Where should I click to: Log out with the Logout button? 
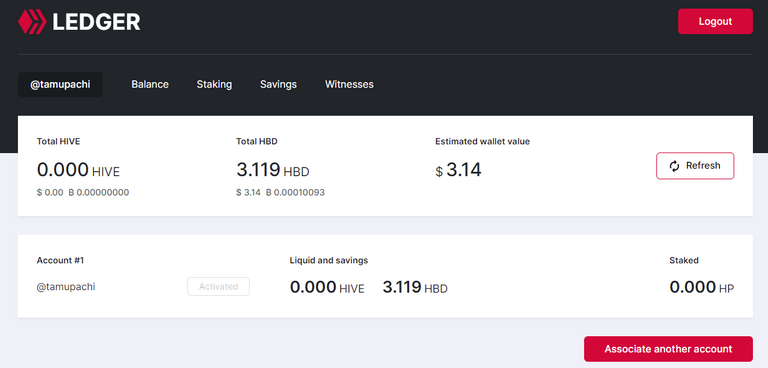coord(715,22)
